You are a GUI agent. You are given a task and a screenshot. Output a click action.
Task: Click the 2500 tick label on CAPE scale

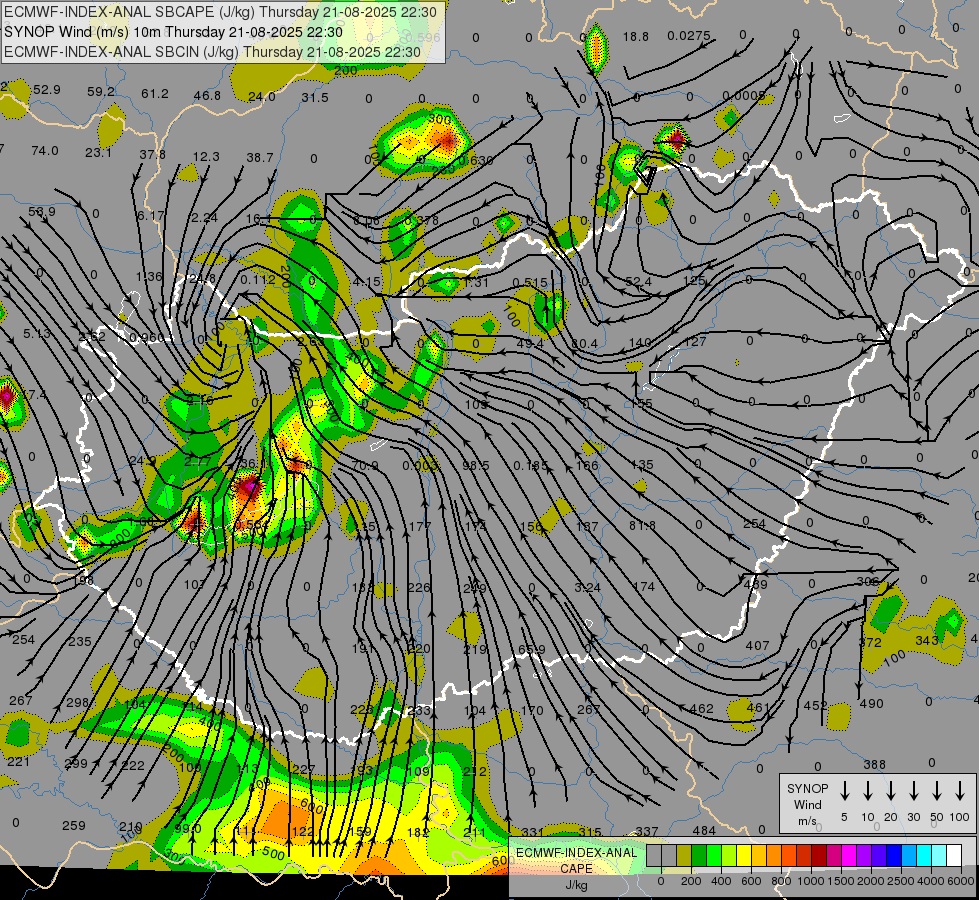pos(901,881)
